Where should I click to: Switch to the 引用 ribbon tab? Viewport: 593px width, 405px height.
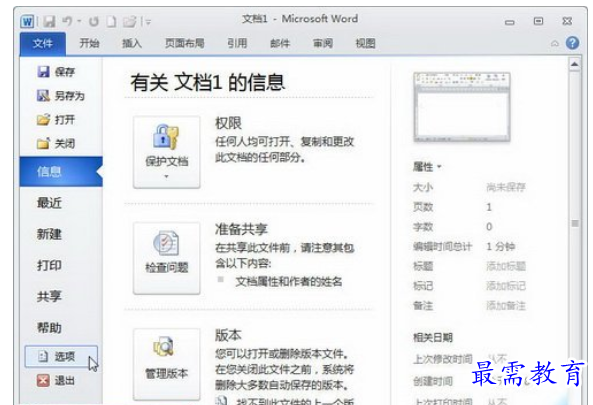click(x=237, y=43)
